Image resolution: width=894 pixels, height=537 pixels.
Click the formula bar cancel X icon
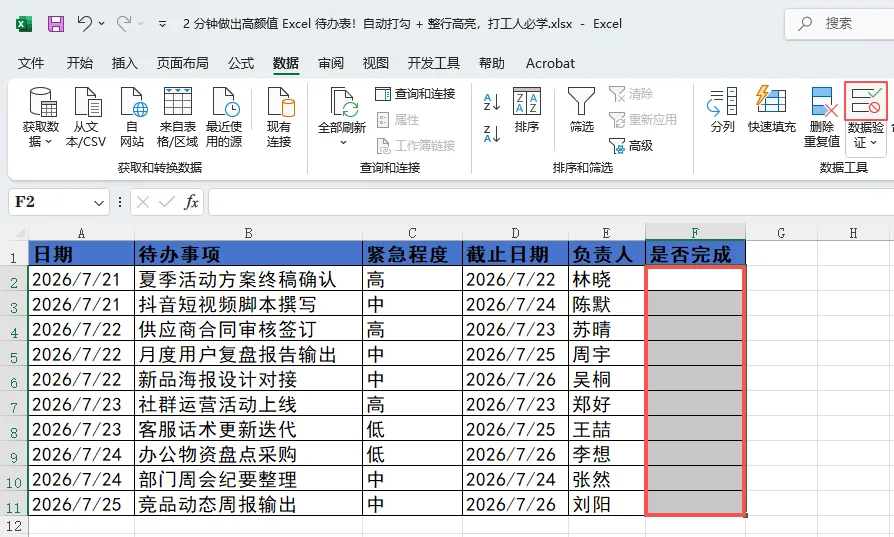pyautogui.click(x=143, y=202)
